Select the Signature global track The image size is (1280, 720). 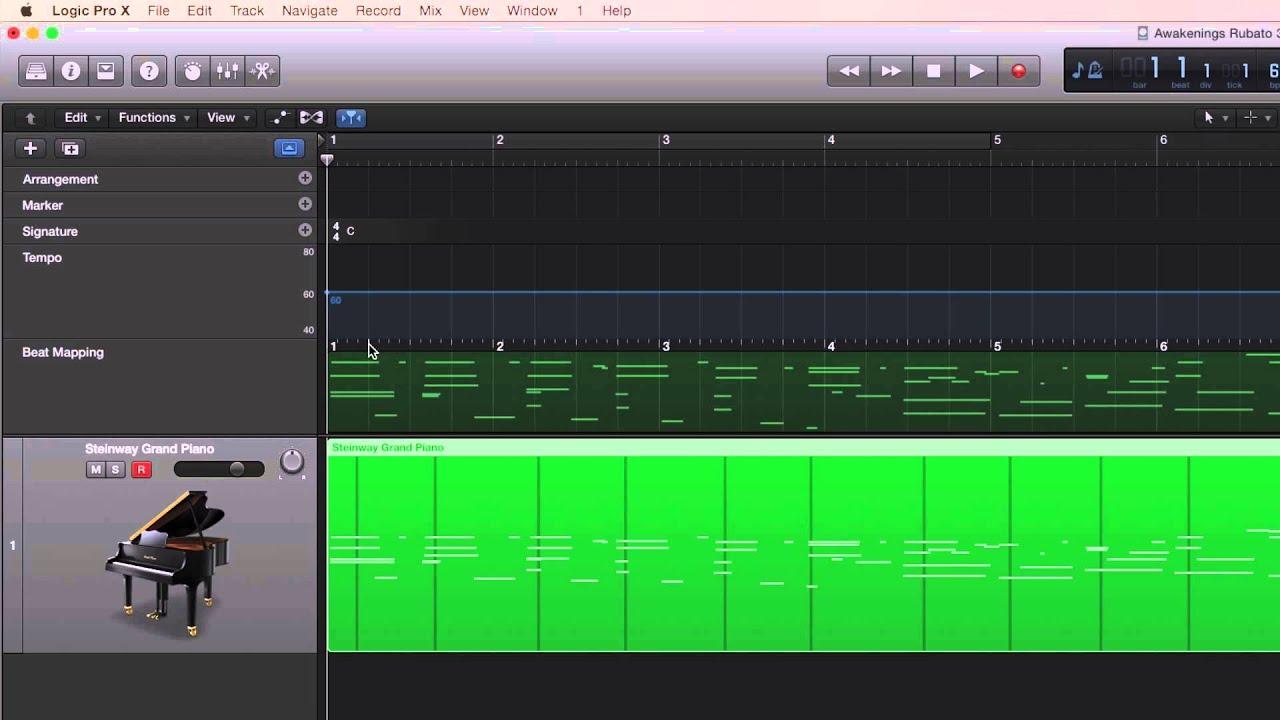[x=50, y=231]
